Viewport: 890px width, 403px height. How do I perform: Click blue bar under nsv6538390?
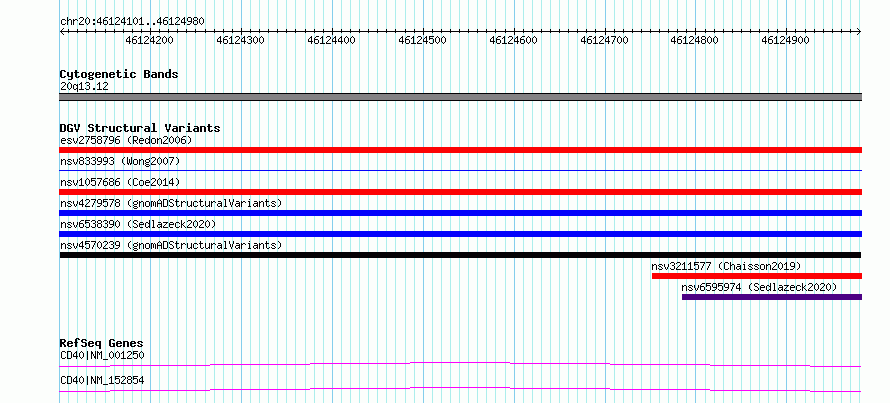(461, 234)
